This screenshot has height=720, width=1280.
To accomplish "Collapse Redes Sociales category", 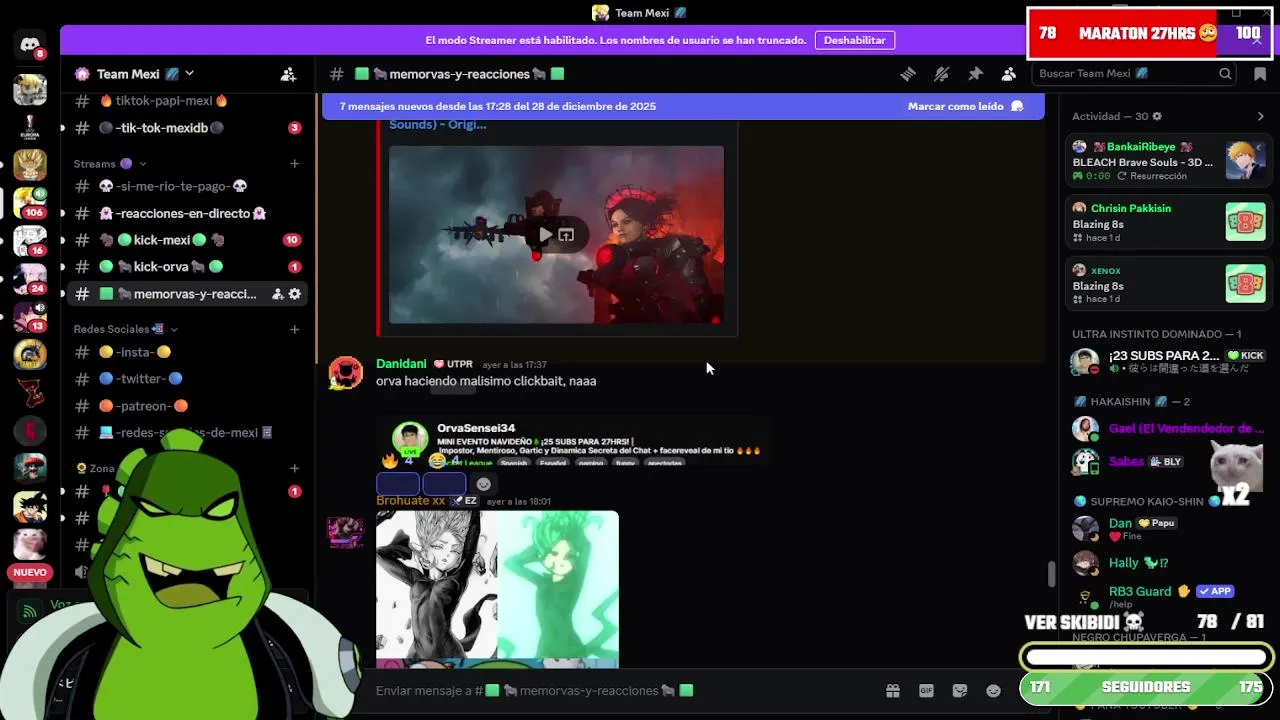I will pyautogui.click(x=126, y=329).
